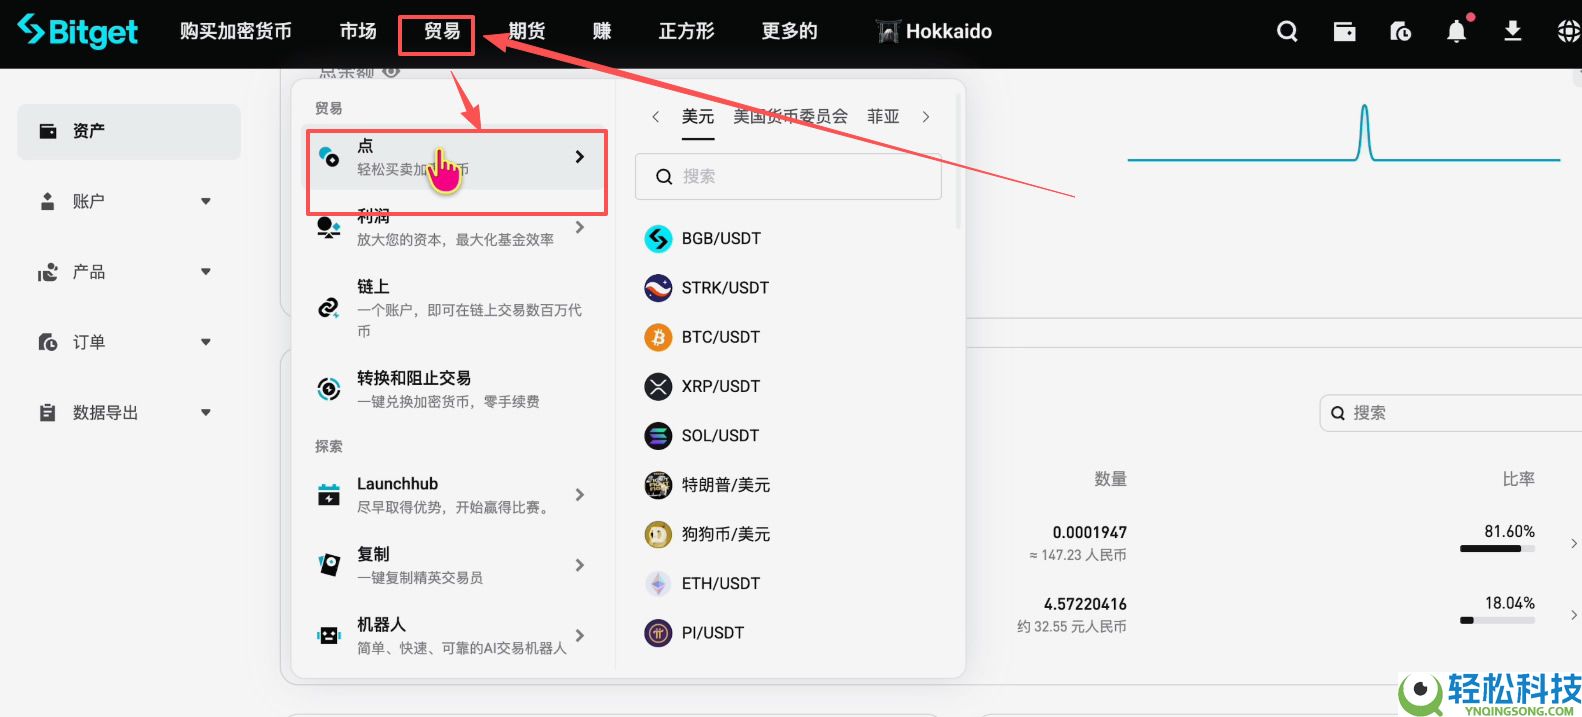The height and width of the screenshot is (717, 1582).
Task: Open the search magnifier in top bar
Action: 1287,32
